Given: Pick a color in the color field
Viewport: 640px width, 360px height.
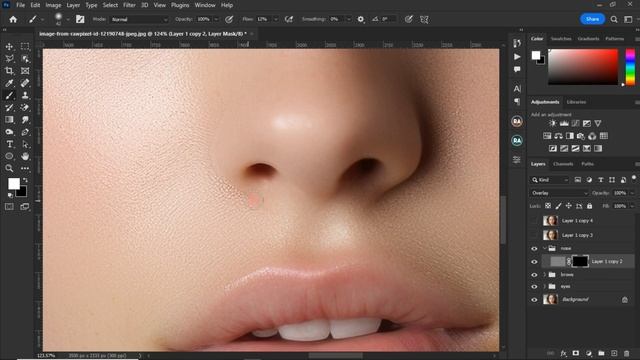Looking at the screenshot, I should [583, 67].
